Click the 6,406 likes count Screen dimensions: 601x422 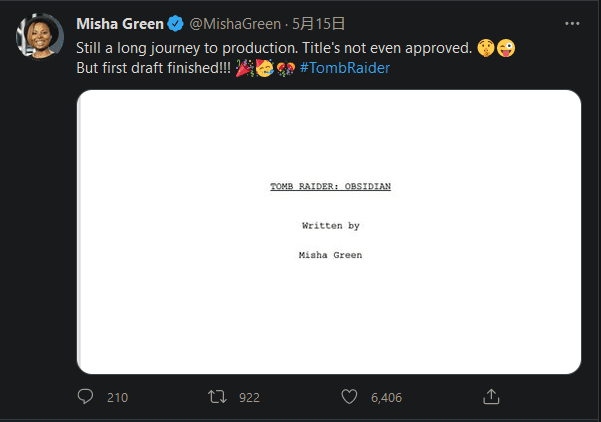(x=386, y=397)
